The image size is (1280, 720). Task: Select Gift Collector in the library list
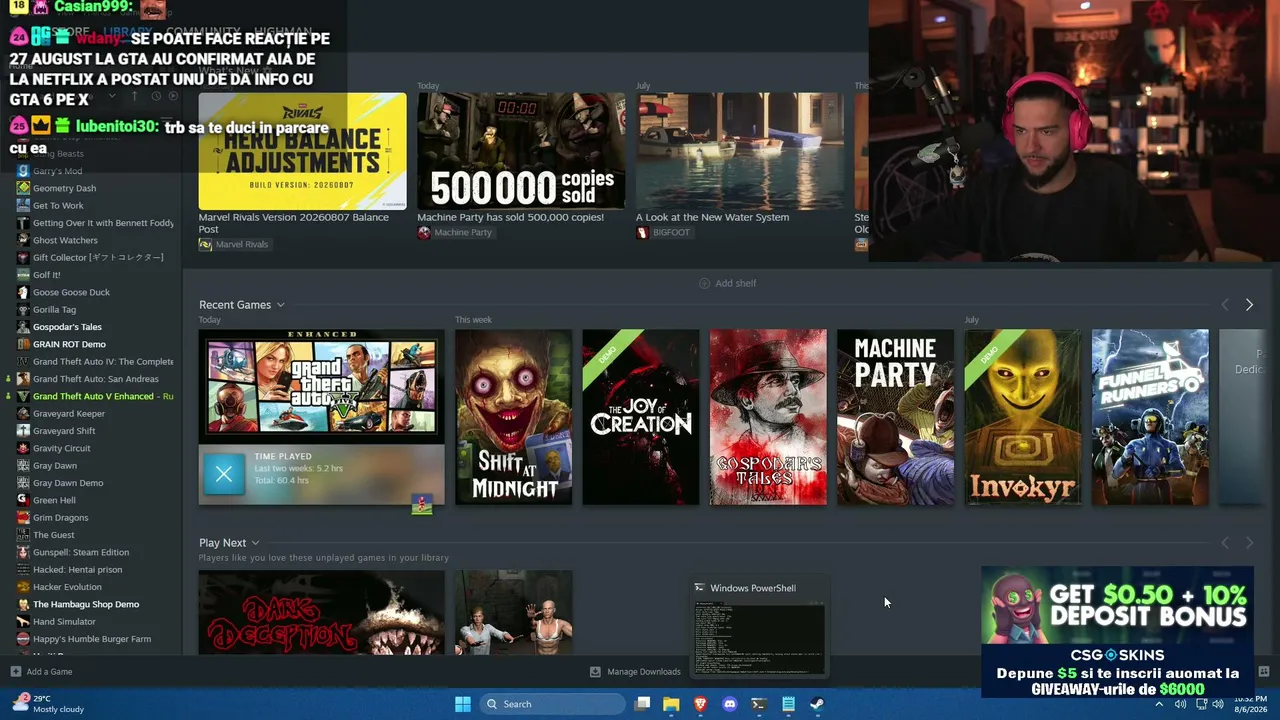pyautogui.click(x=98, y=258)
